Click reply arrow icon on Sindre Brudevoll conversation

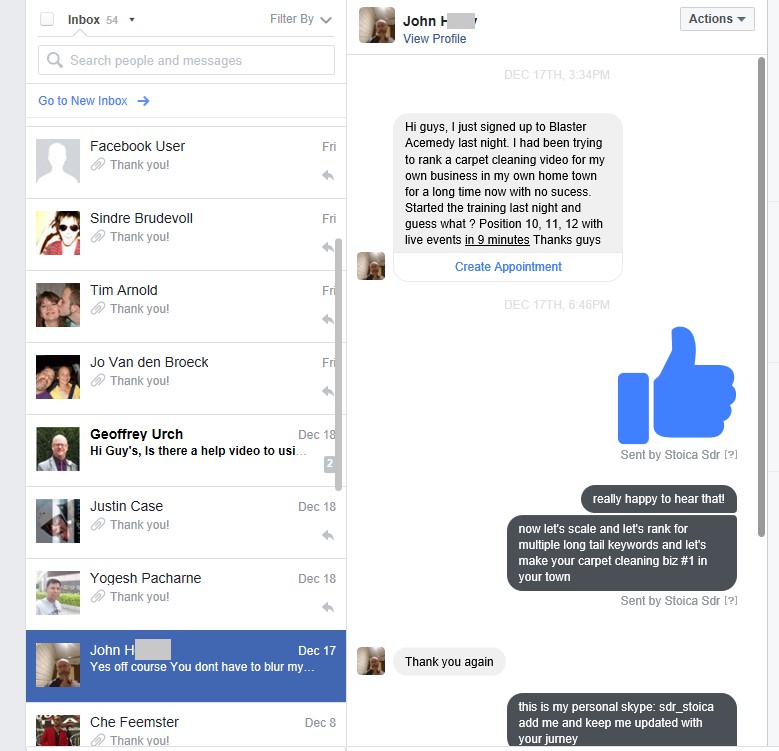(x=328, y=247)
